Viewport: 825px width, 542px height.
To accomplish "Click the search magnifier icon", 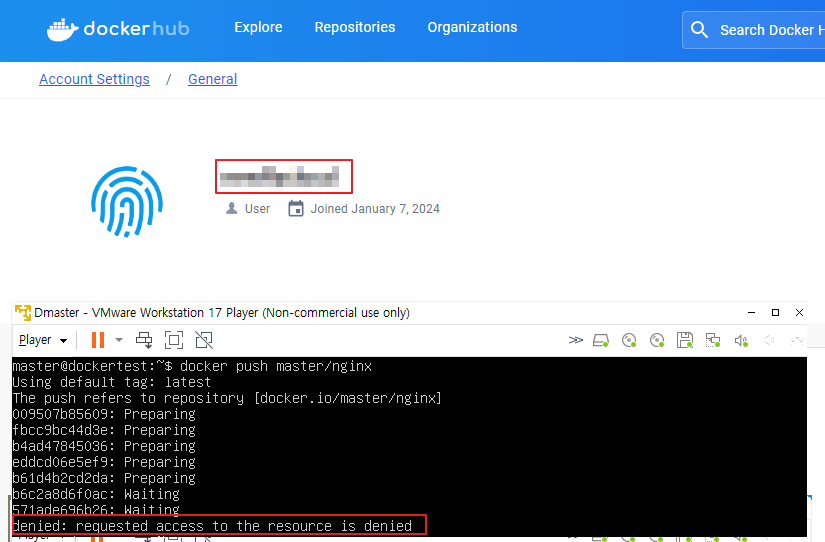I will click(x=699, y=29).
